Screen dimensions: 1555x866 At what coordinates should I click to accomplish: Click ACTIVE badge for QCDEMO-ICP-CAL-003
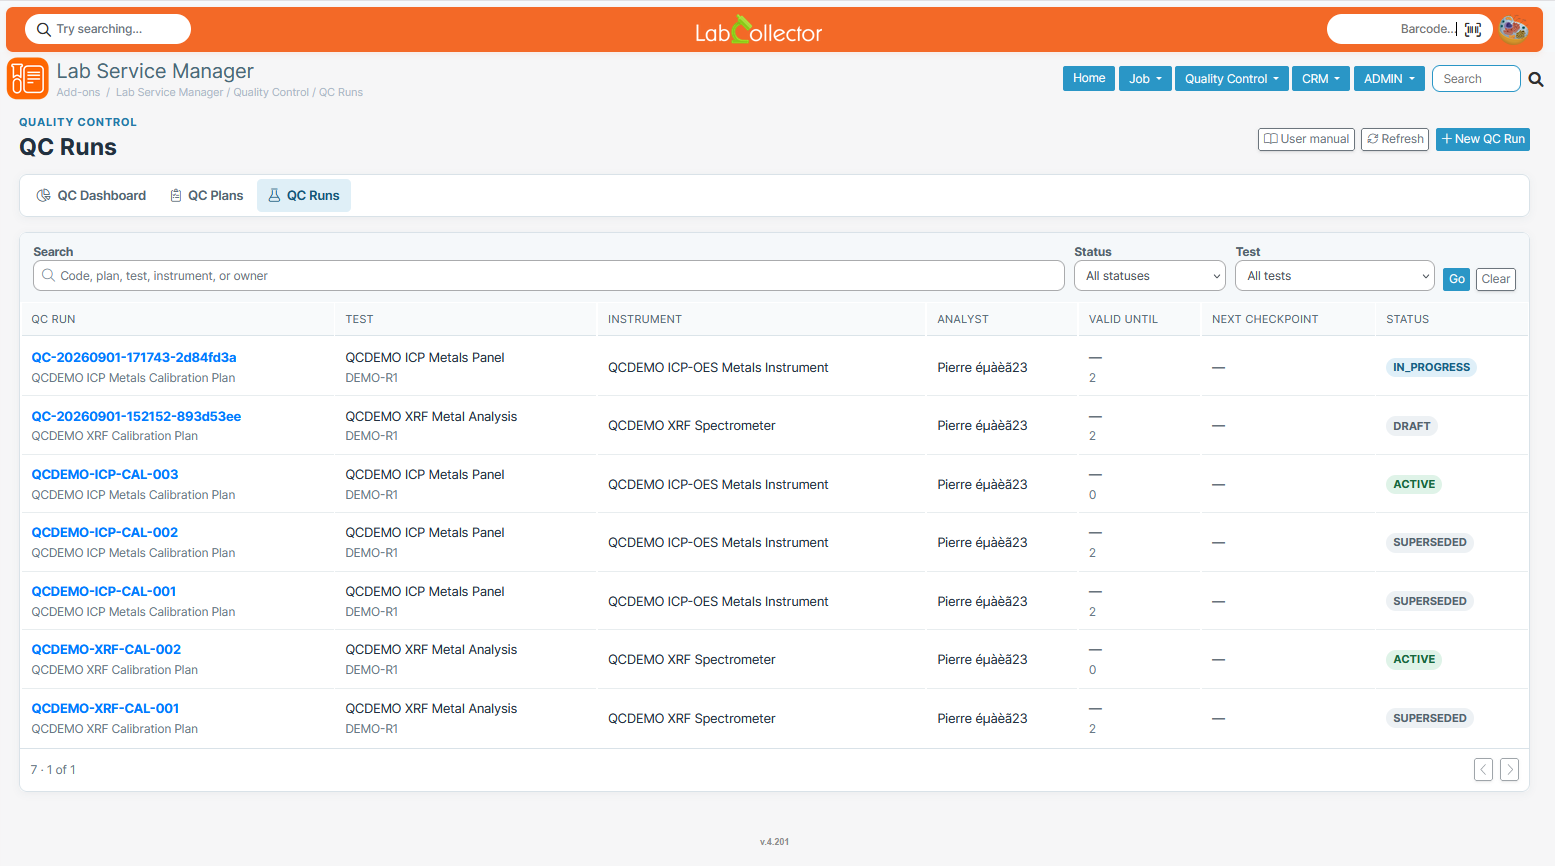click(1414, 484)
